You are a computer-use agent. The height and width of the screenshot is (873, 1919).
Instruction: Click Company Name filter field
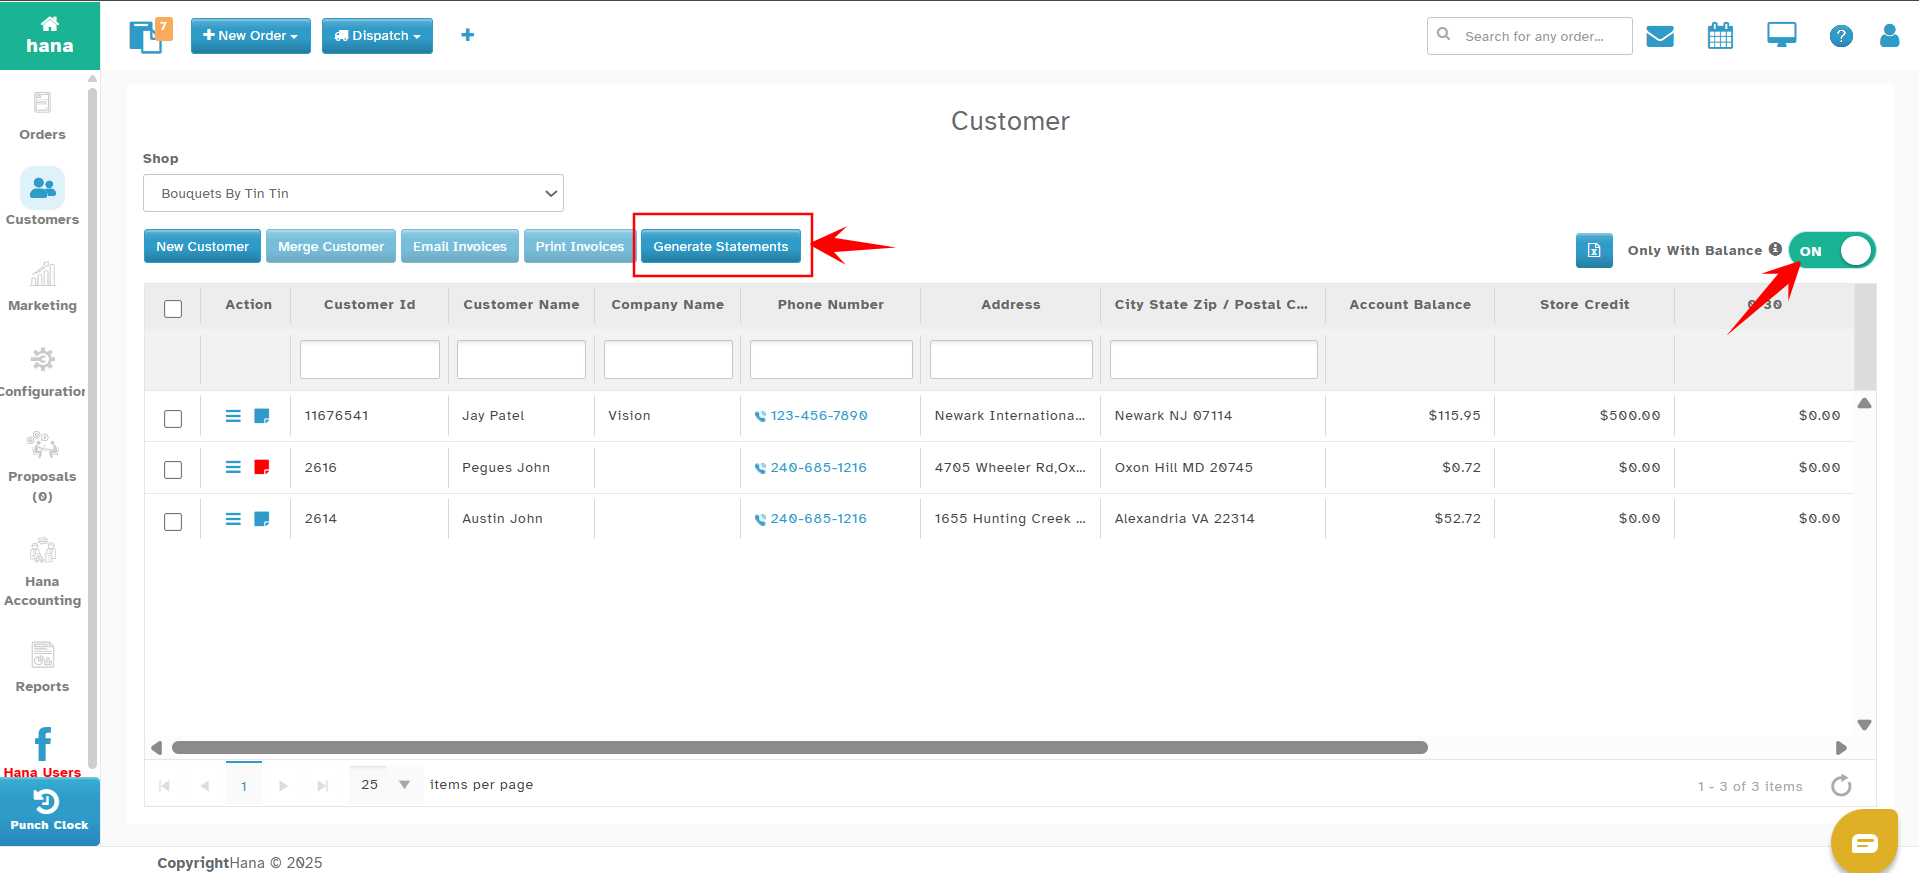point(668,359)
